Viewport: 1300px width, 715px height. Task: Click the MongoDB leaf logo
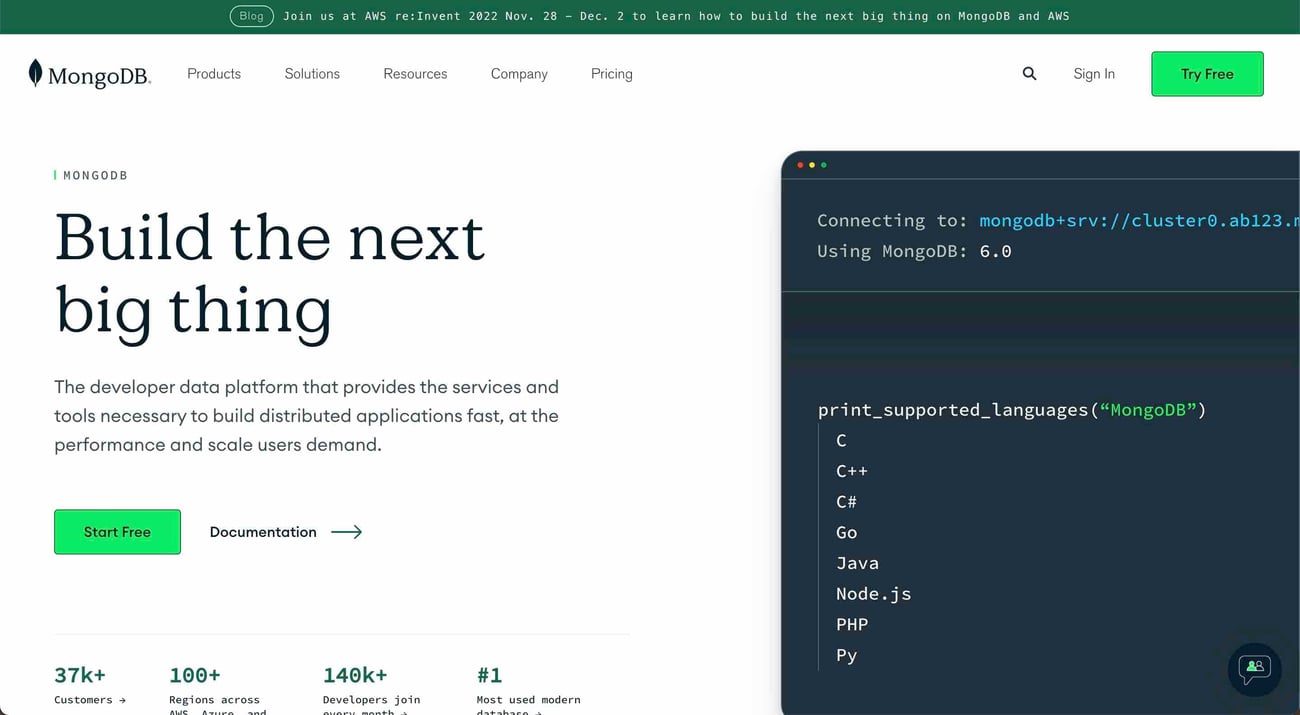pyautogui.click(x=36, y=73)
